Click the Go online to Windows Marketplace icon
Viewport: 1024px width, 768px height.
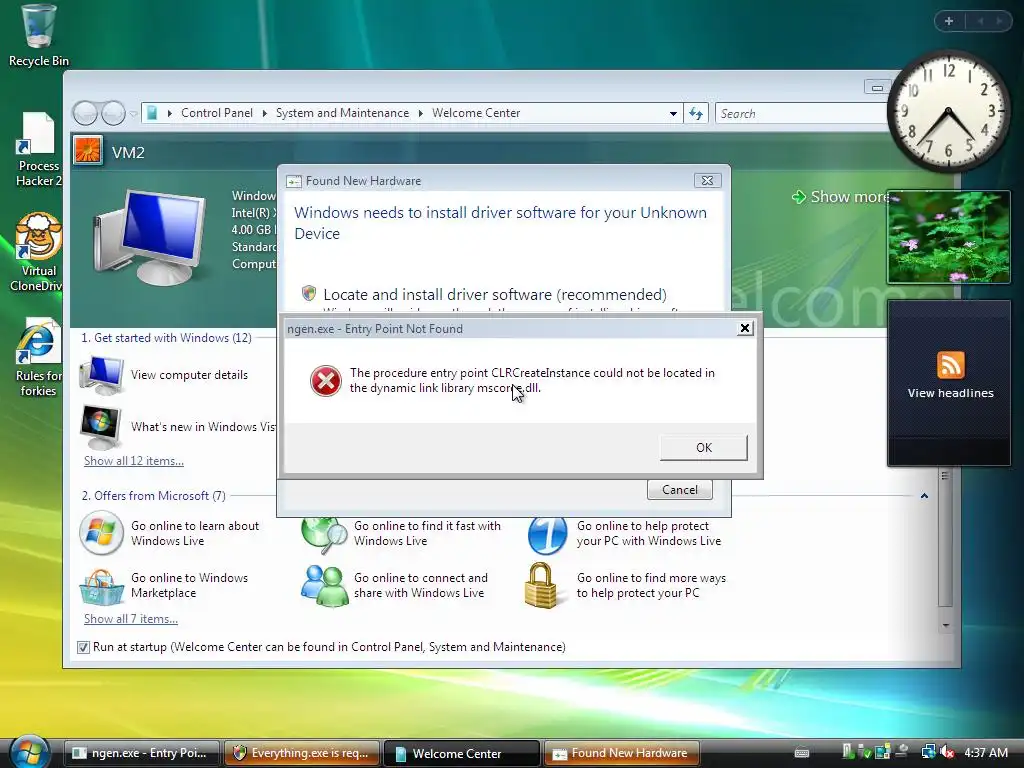[x=101, y=586]
